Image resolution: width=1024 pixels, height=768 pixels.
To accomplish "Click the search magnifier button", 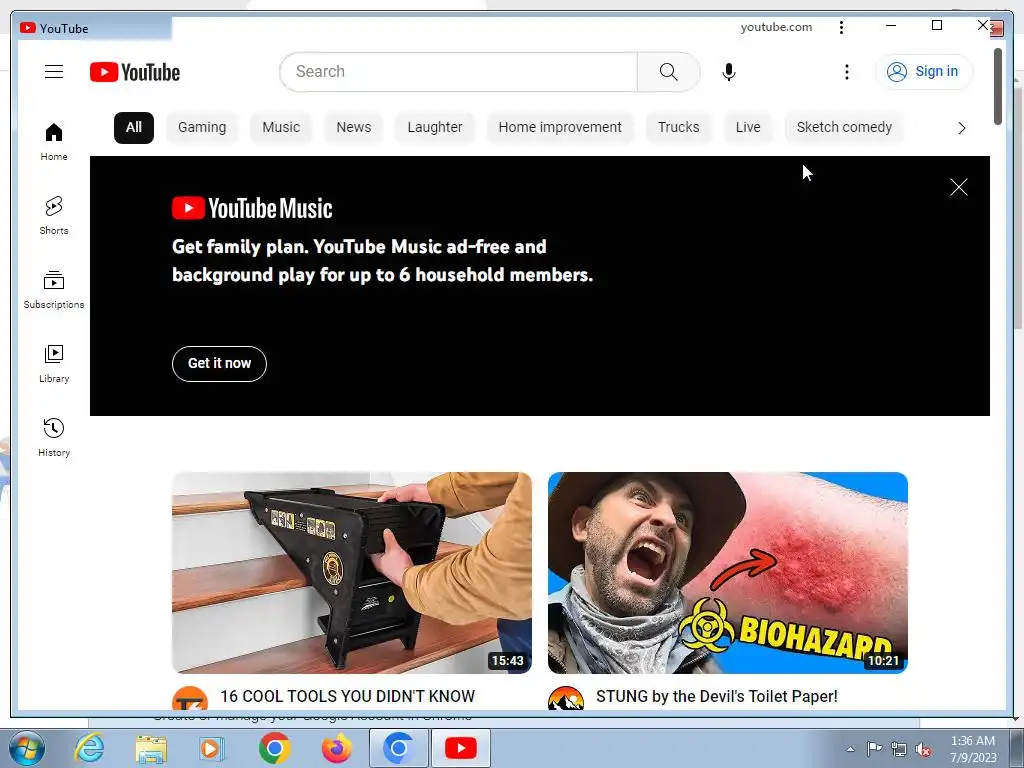I will (668, 72).
